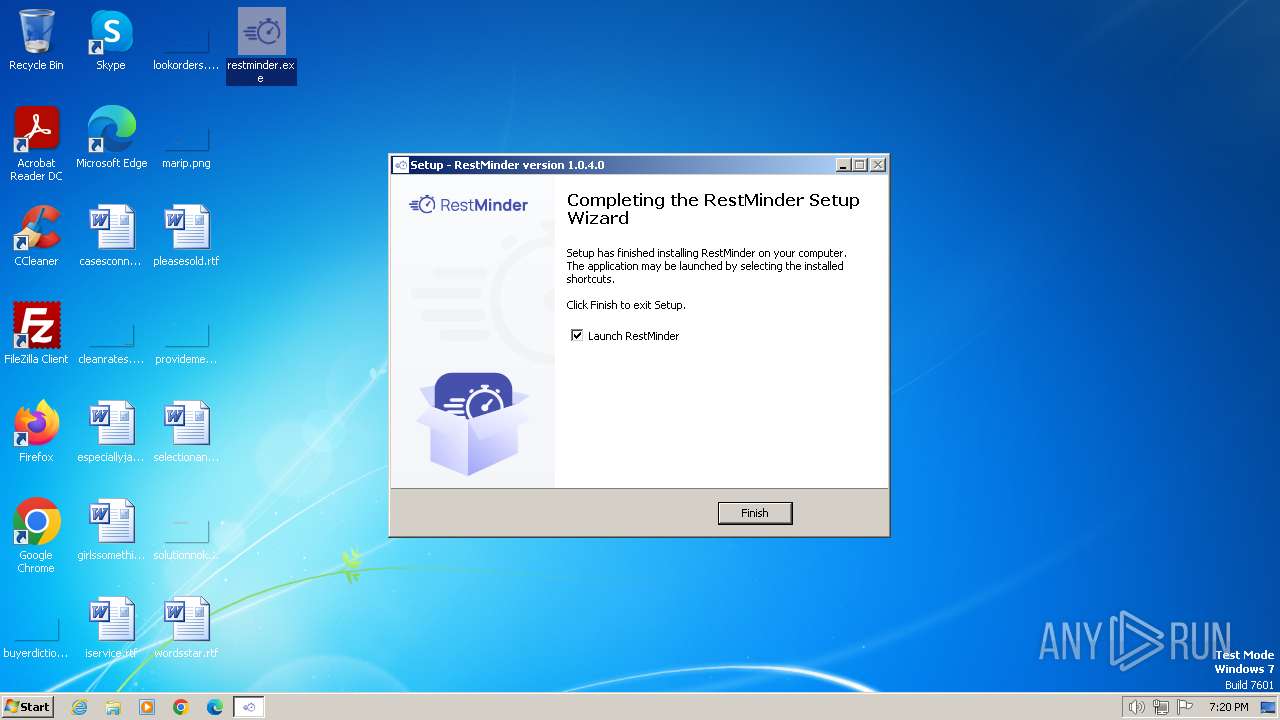Click 'Completing the RestMinder Setup Wizard' heading
This screenshot has width=1280, height=720.
click(713, 209)
